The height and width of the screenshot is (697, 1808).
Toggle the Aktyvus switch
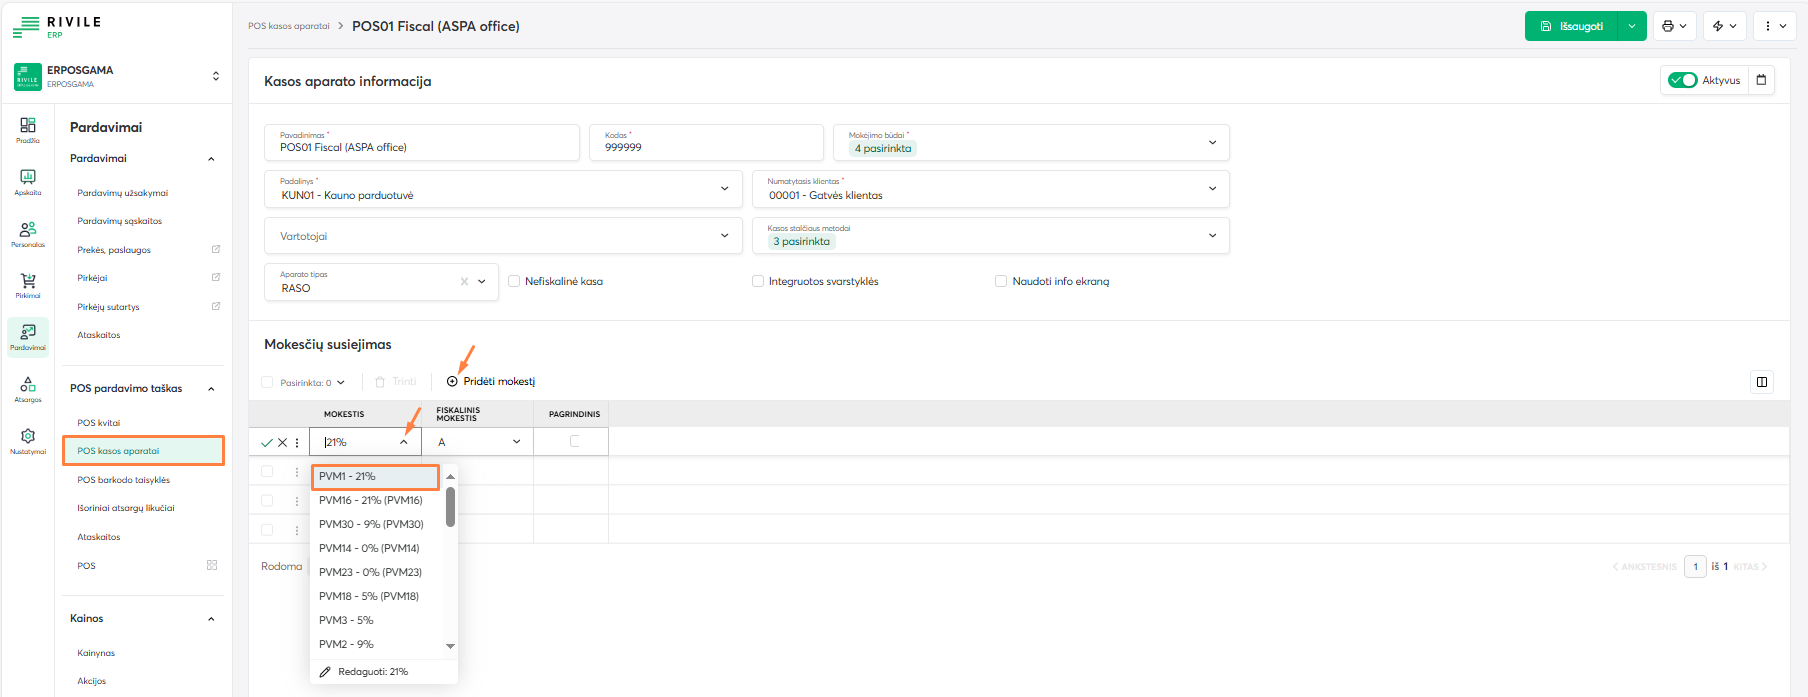point(1683,80)
